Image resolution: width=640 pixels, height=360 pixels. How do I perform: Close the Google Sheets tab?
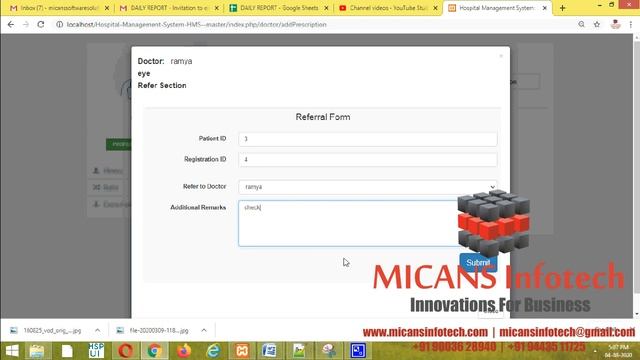tap(326, 8)
